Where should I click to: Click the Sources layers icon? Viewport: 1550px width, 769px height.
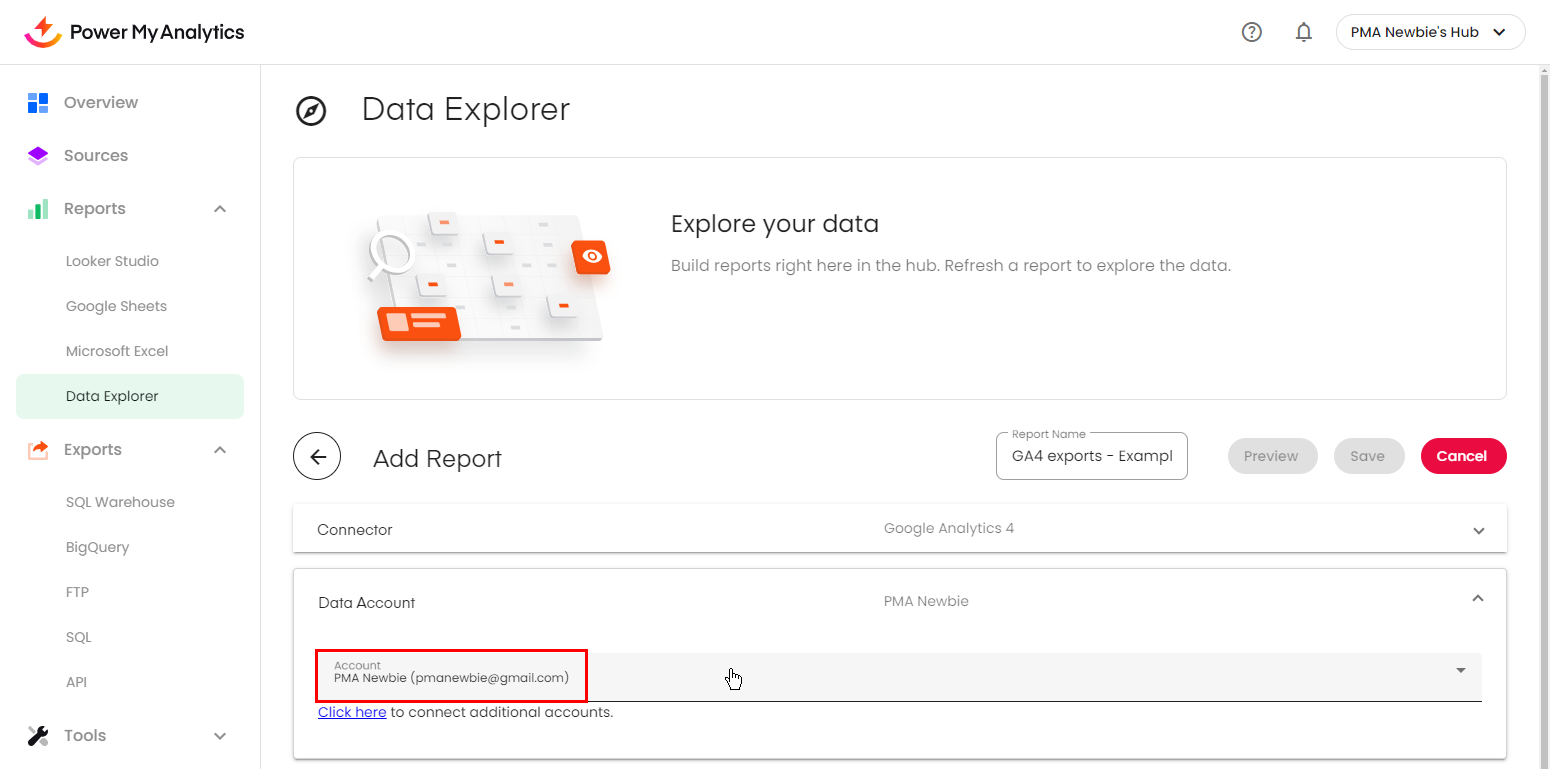(x=38, y=156)
